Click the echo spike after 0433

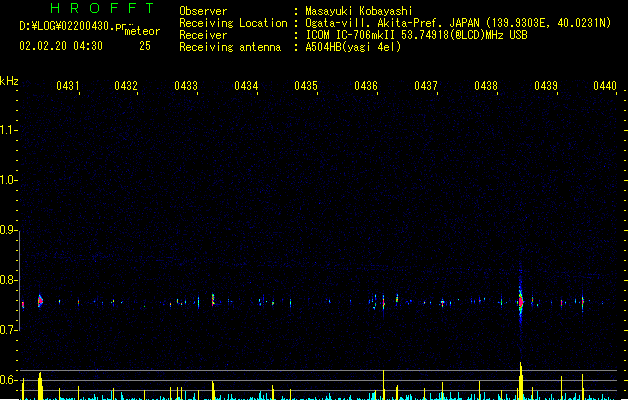[213, 300]
